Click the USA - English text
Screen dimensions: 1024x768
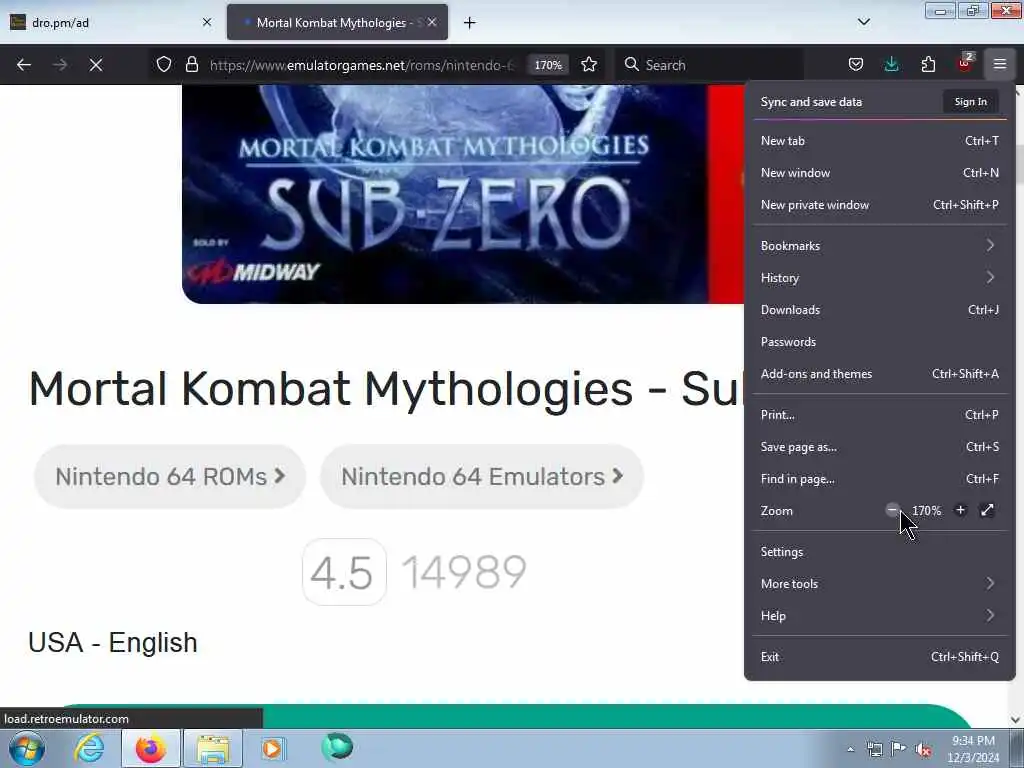pos(113,643)
